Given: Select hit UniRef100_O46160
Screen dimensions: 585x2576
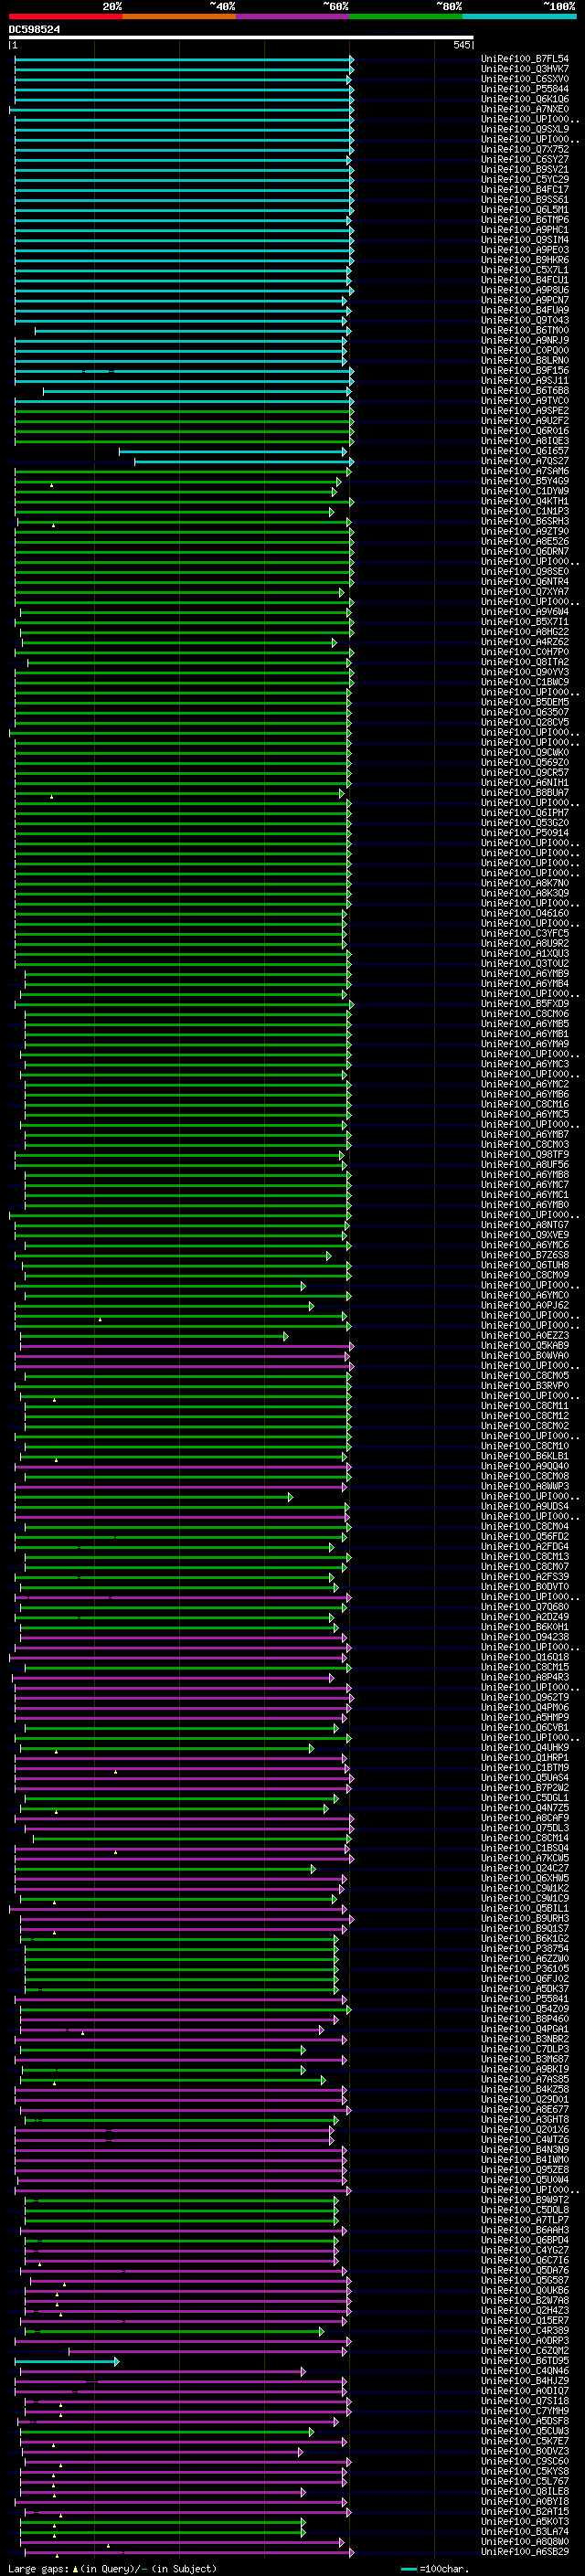Looking at the screenshot, I should [x=525, y=914].
